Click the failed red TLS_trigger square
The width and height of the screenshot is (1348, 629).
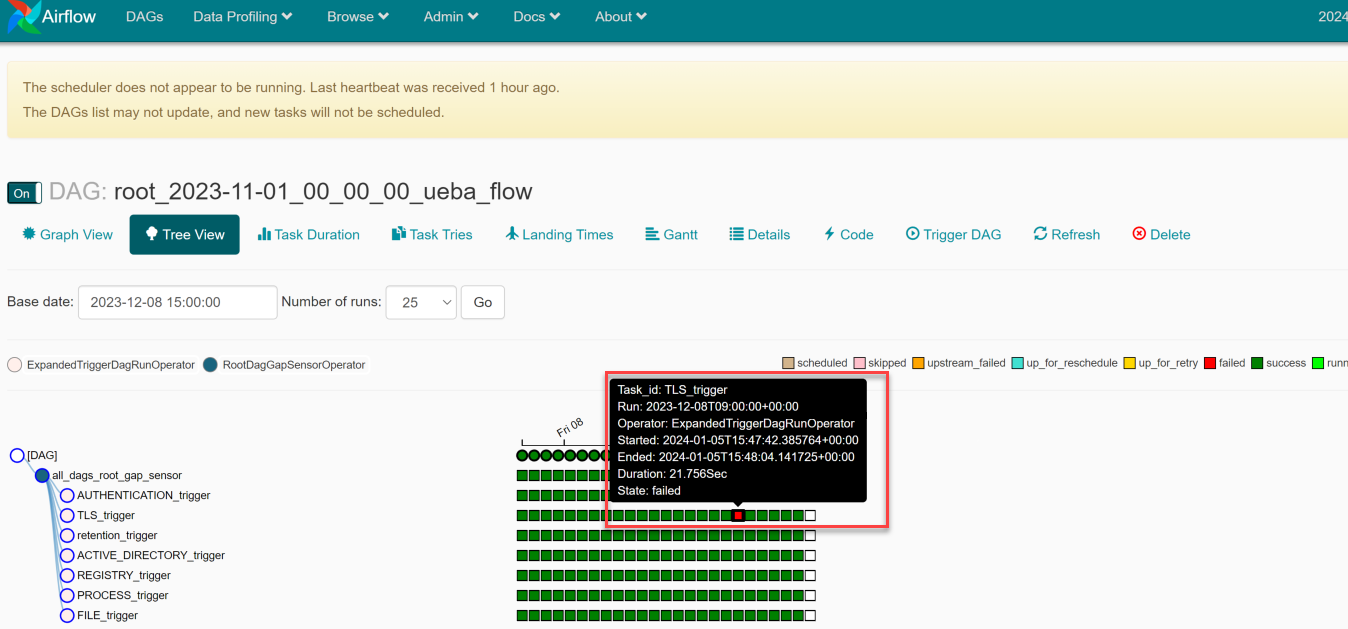[738, 515]
